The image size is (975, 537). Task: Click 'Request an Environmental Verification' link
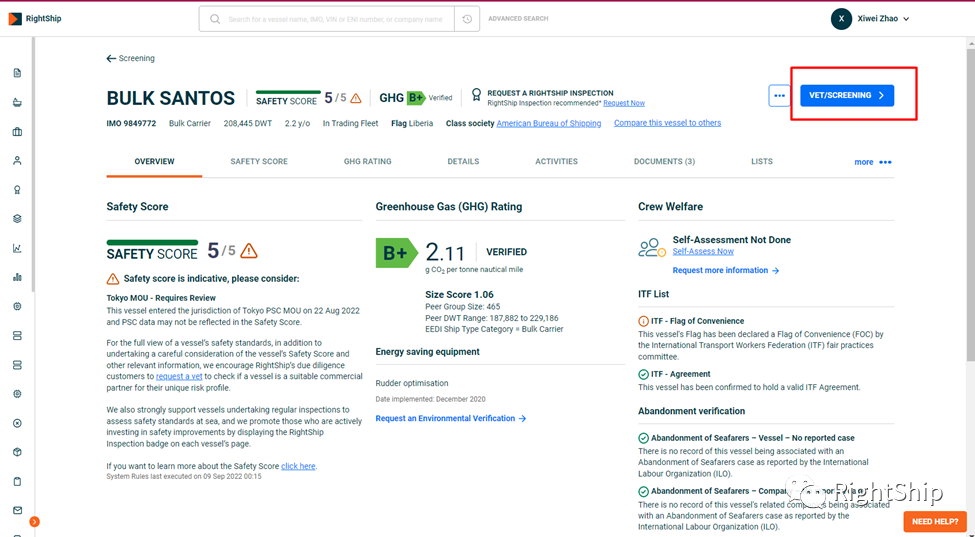pyautogui.click(x=451, y=419)
